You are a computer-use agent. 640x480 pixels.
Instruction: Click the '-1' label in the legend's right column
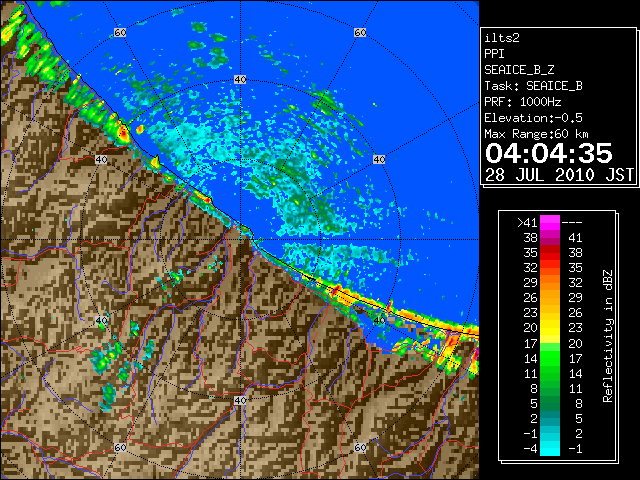(x=575, y=449)
